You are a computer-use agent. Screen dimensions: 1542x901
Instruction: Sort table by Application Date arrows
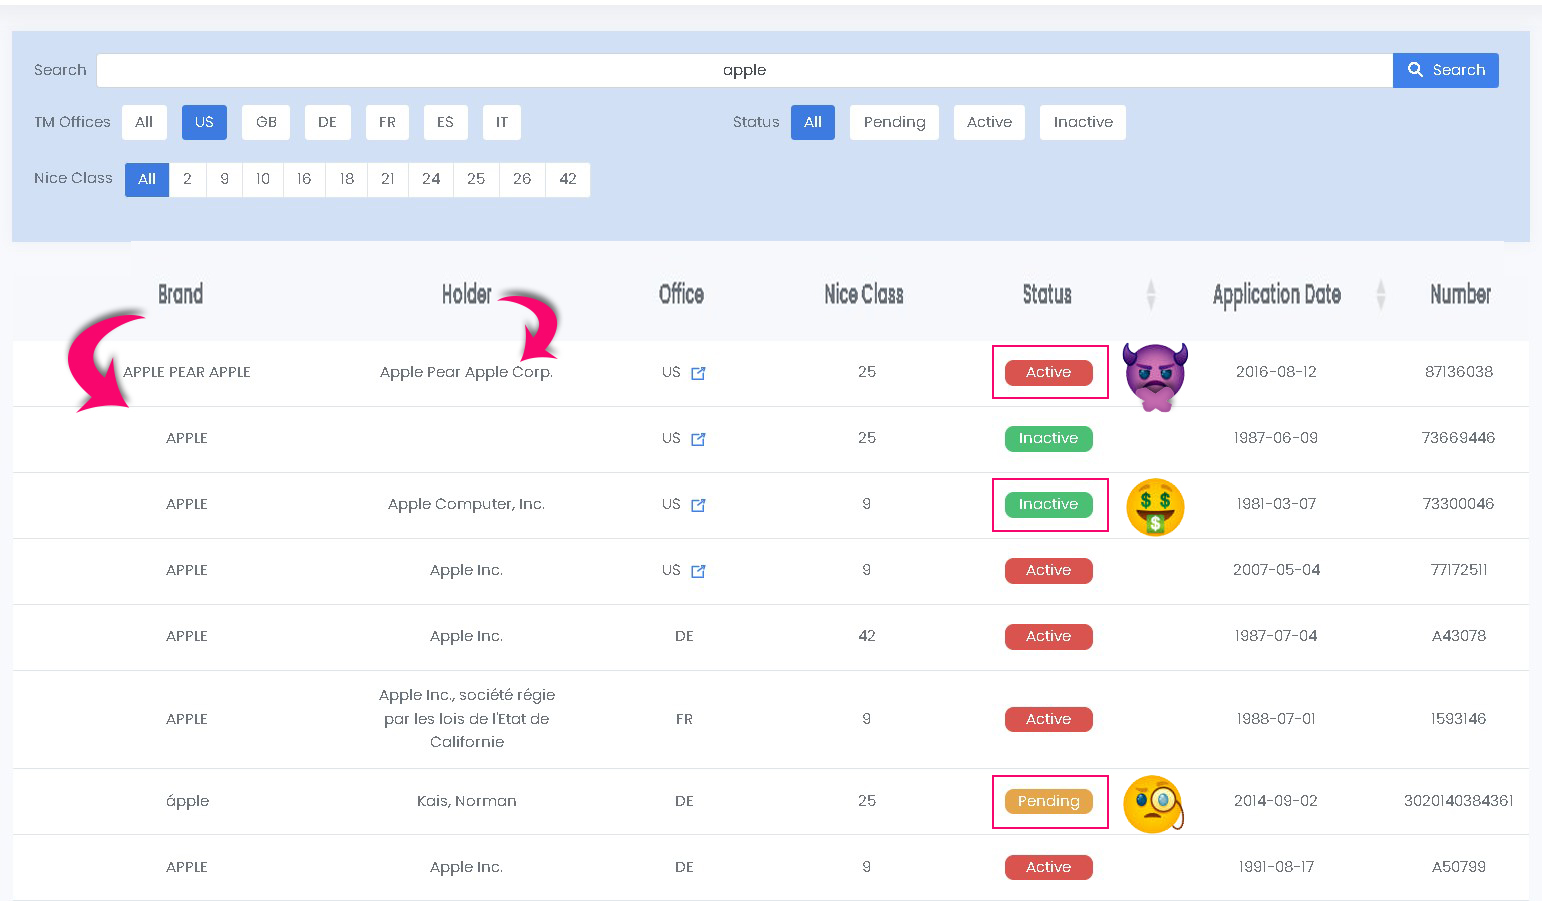(1381, 294)
